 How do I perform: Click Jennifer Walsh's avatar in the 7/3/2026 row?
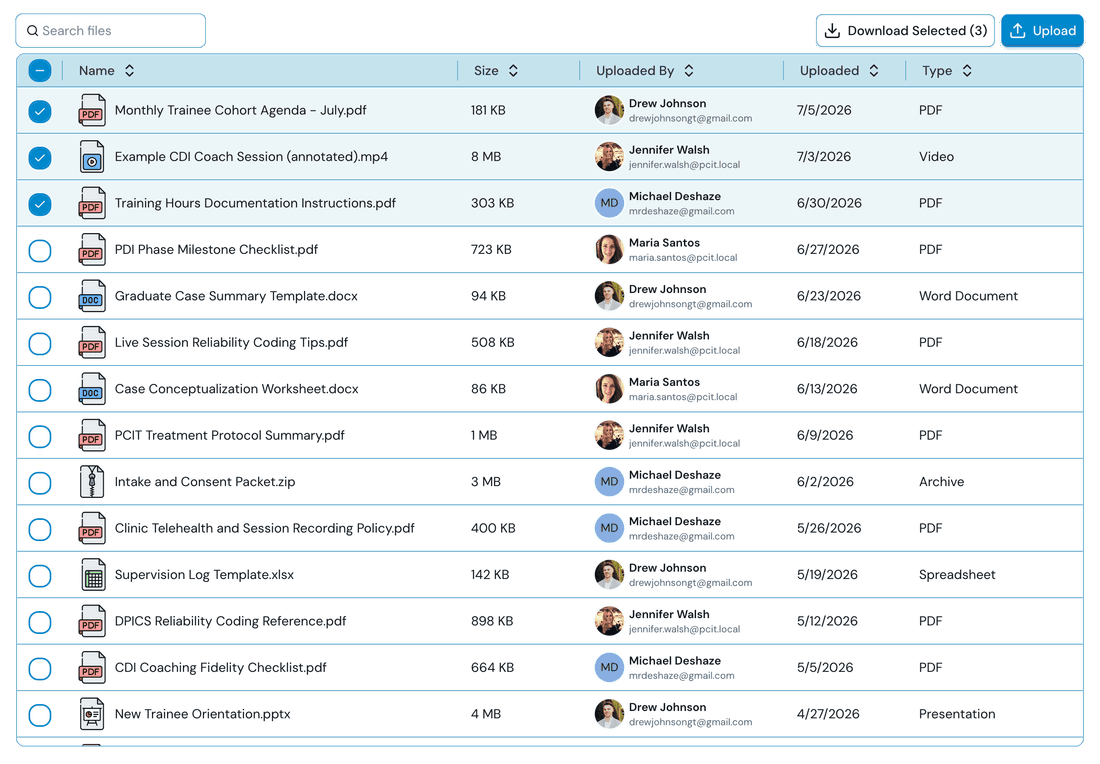(x=609, y=156)
